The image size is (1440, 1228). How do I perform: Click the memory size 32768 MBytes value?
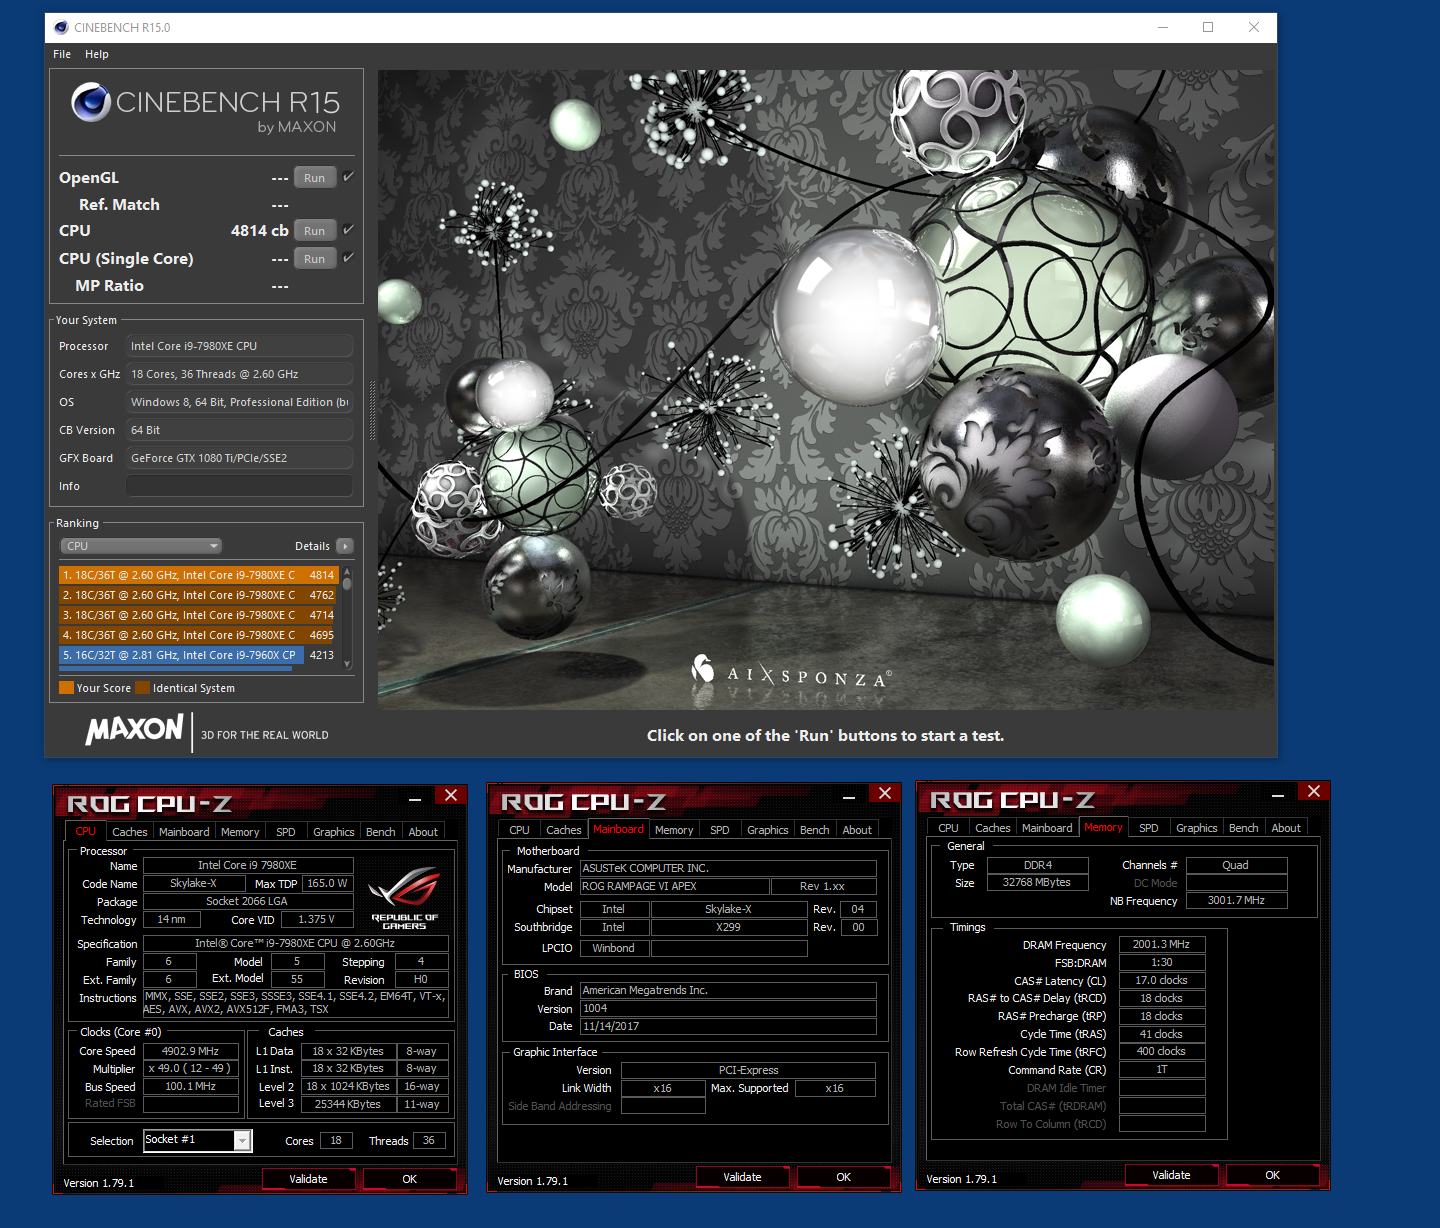pyautogui.click(x=1037, y=882)
